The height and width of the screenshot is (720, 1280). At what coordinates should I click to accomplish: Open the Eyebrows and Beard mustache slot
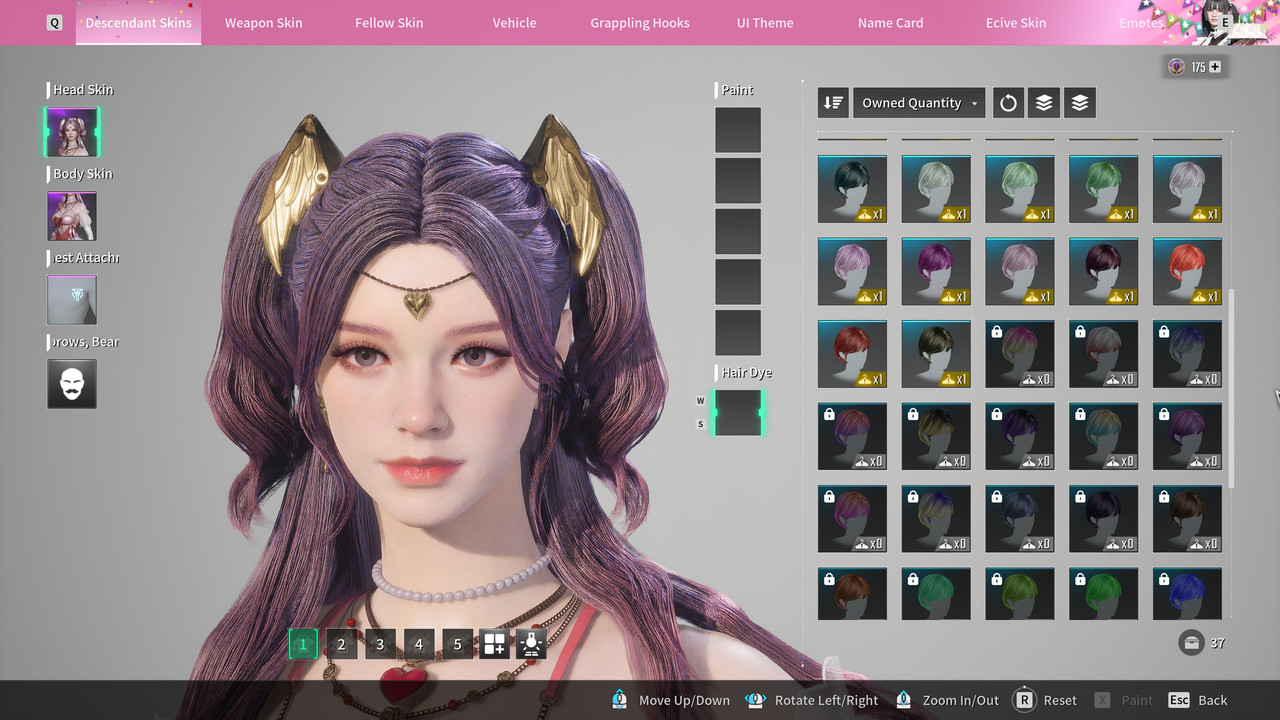pos(72,384)
